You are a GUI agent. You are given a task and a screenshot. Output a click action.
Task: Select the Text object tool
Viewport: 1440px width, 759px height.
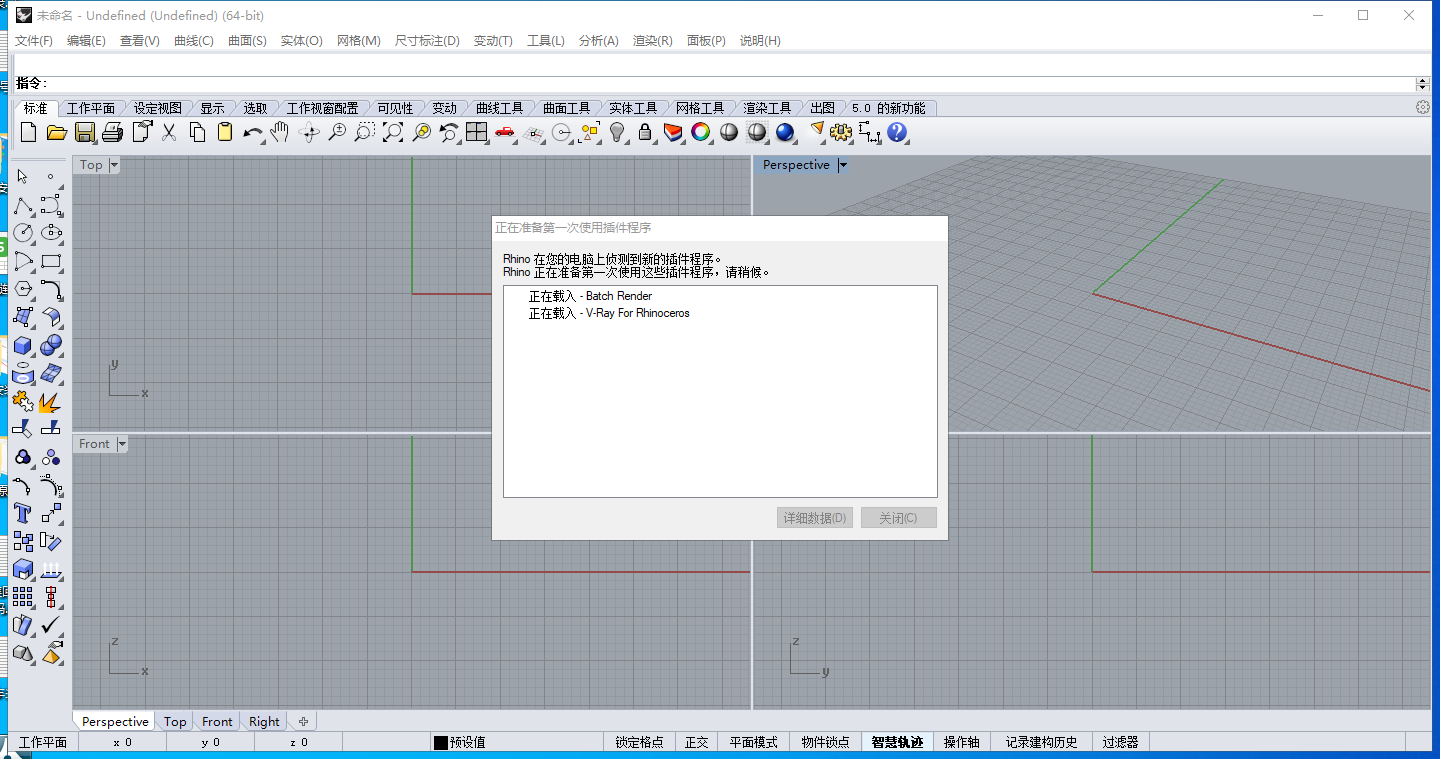23,513
